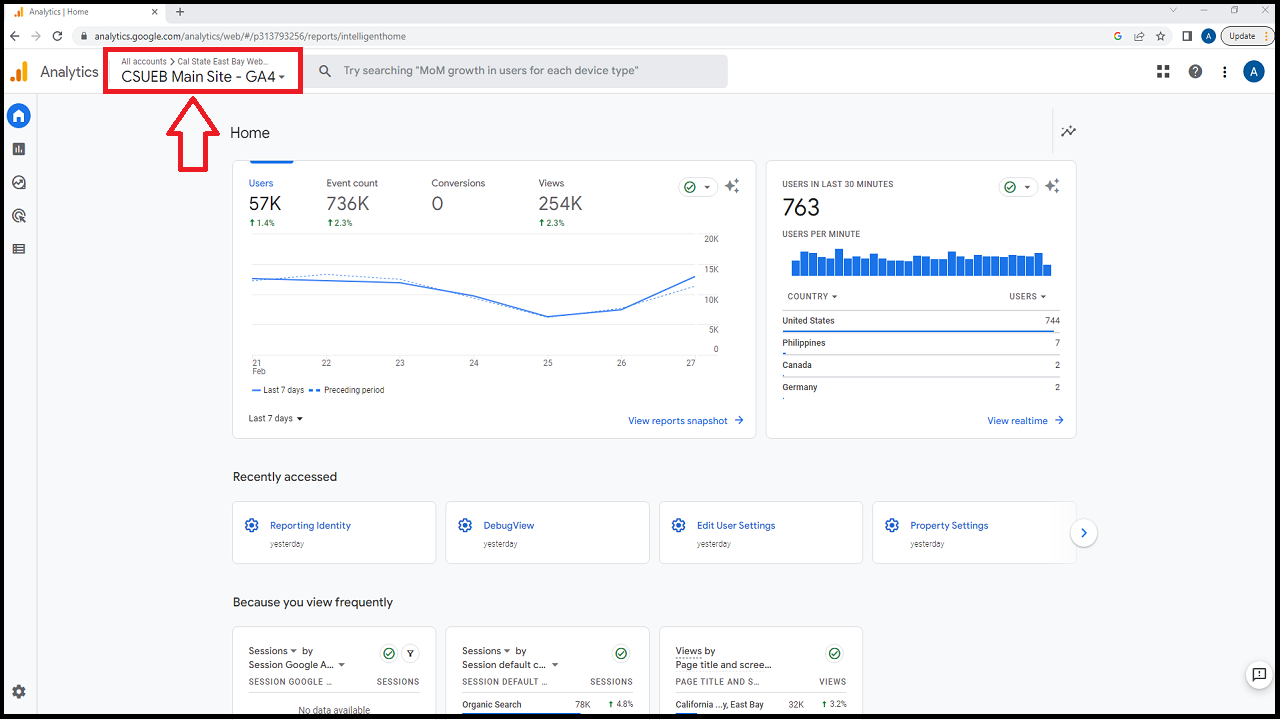
Task: Click the Google Analytics logo
Action: pyautogui.click(x=18, y=72)
